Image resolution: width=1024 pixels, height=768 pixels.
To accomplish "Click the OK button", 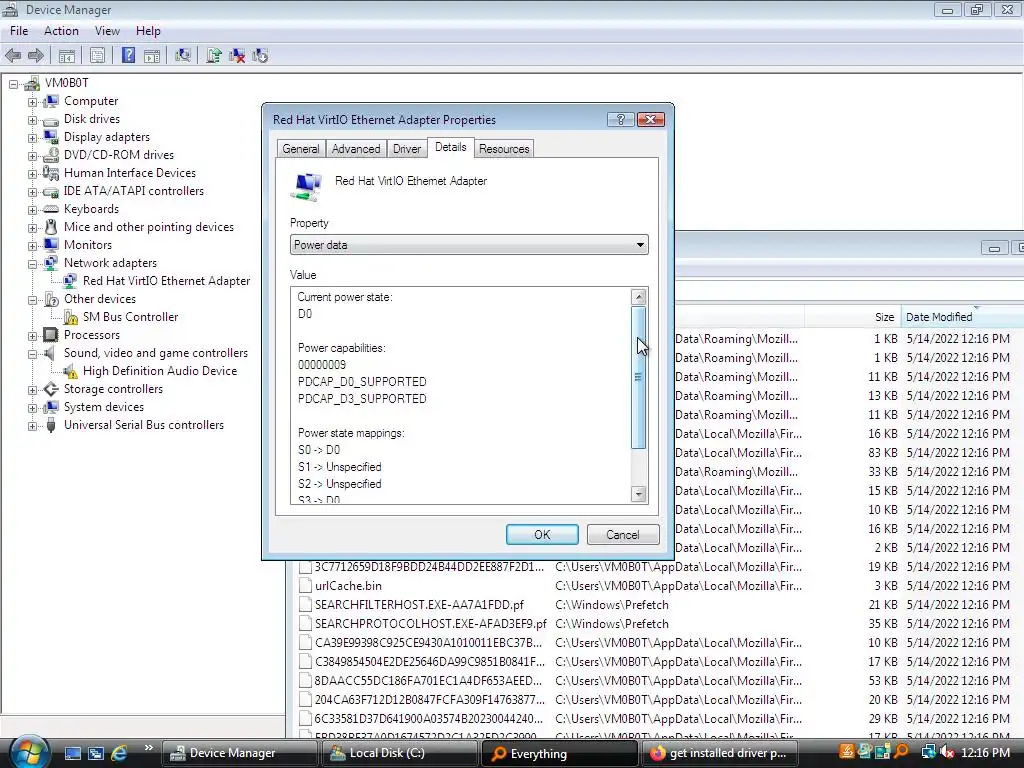I will pos(542,535).
